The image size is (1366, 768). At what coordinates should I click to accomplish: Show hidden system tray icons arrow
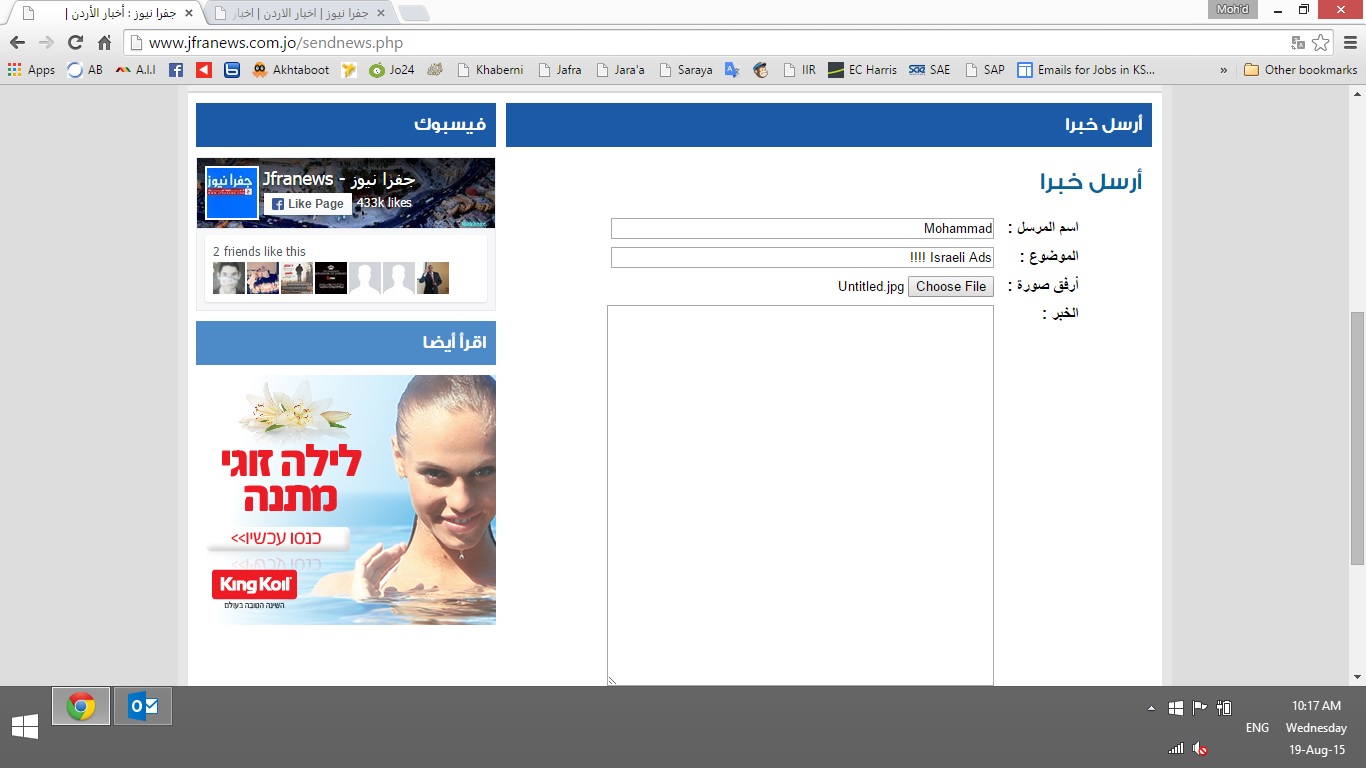(x=1151, y=708)
